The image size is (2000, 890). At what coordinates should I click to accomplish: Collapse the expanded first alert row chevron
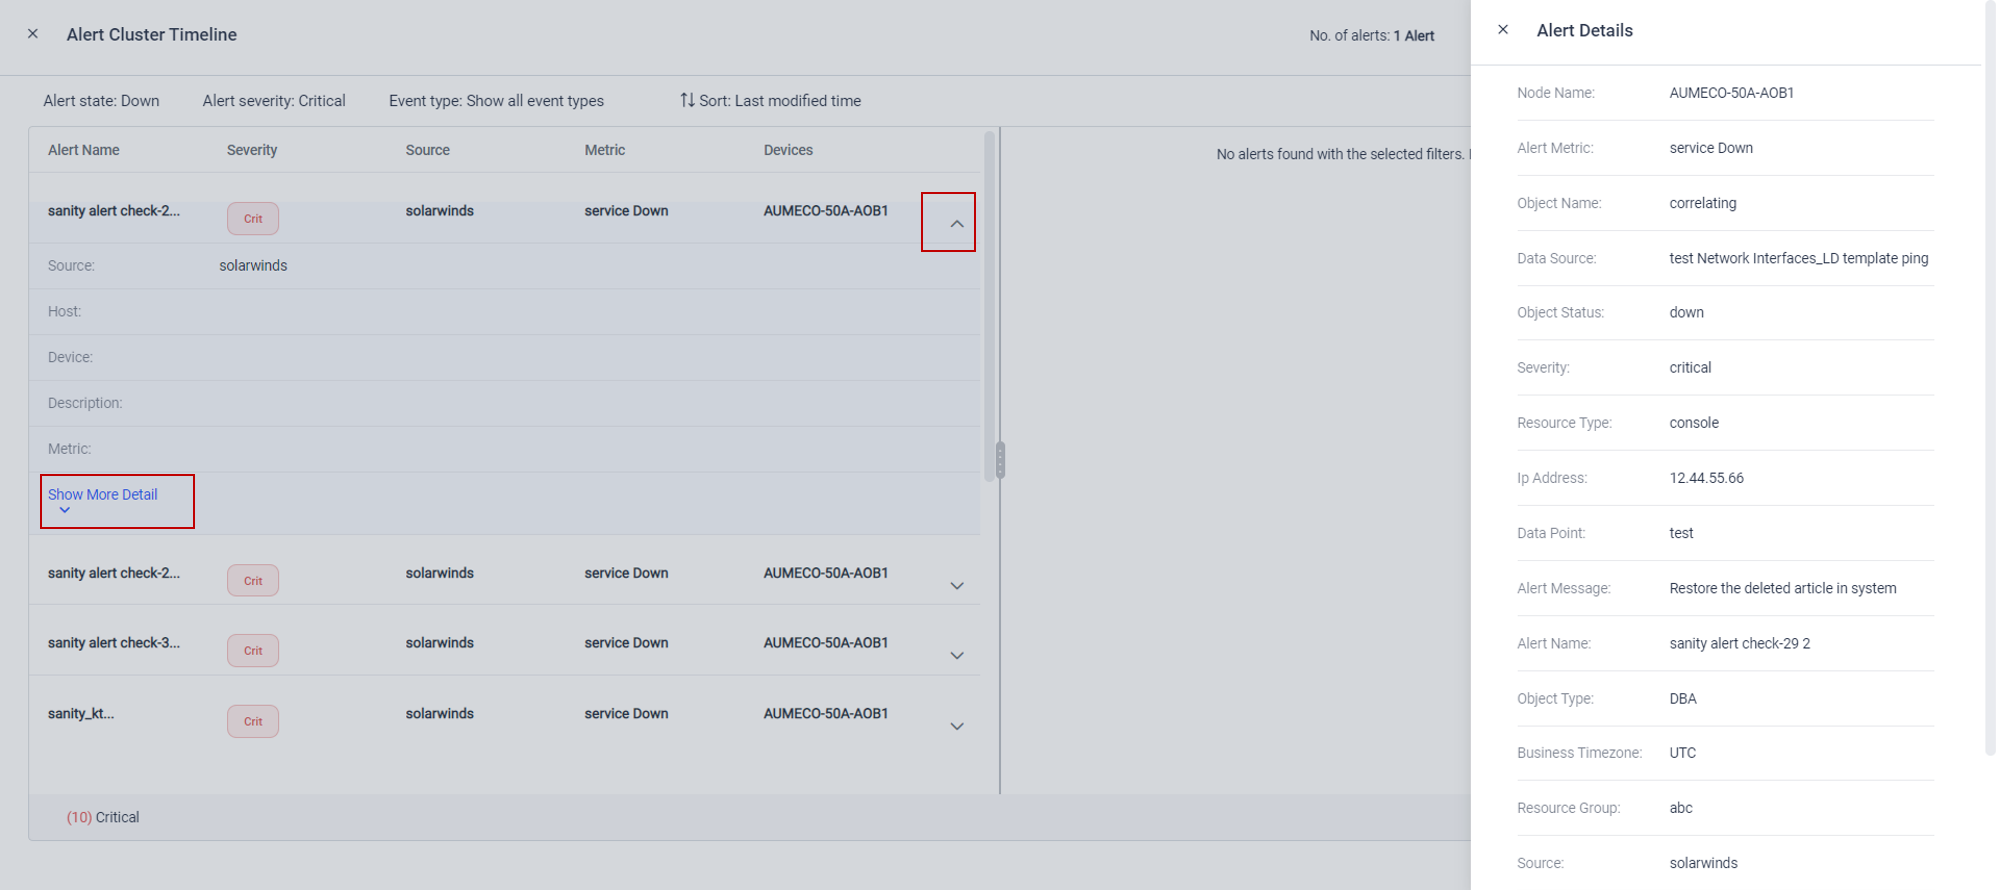coord(956,223)
